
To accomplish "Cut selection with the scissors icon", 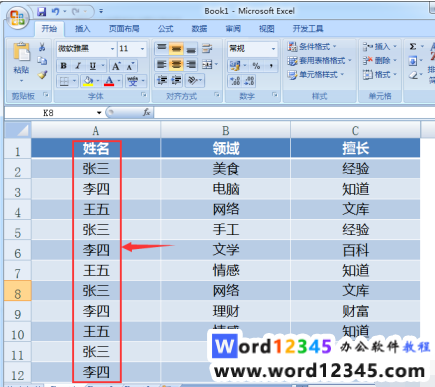I will (42, 47).
